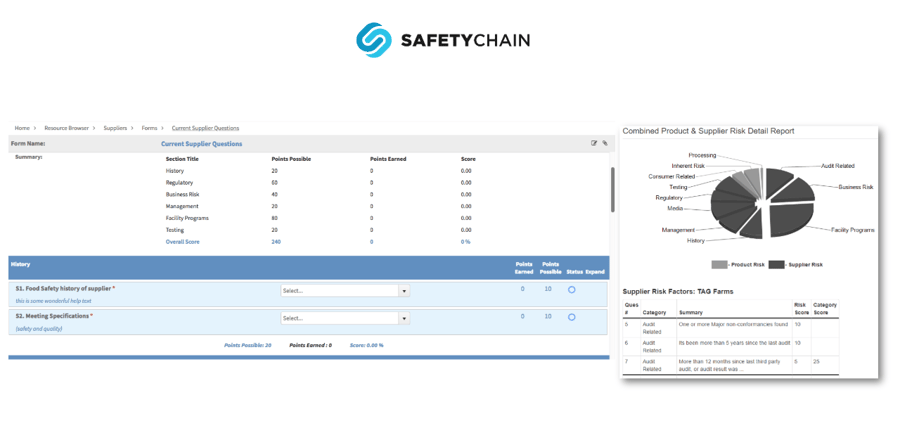Select the Facility Programs summary row title
The height and width of the screenshot is (437, 900).
pyautogui.click(x=187, y=218)
